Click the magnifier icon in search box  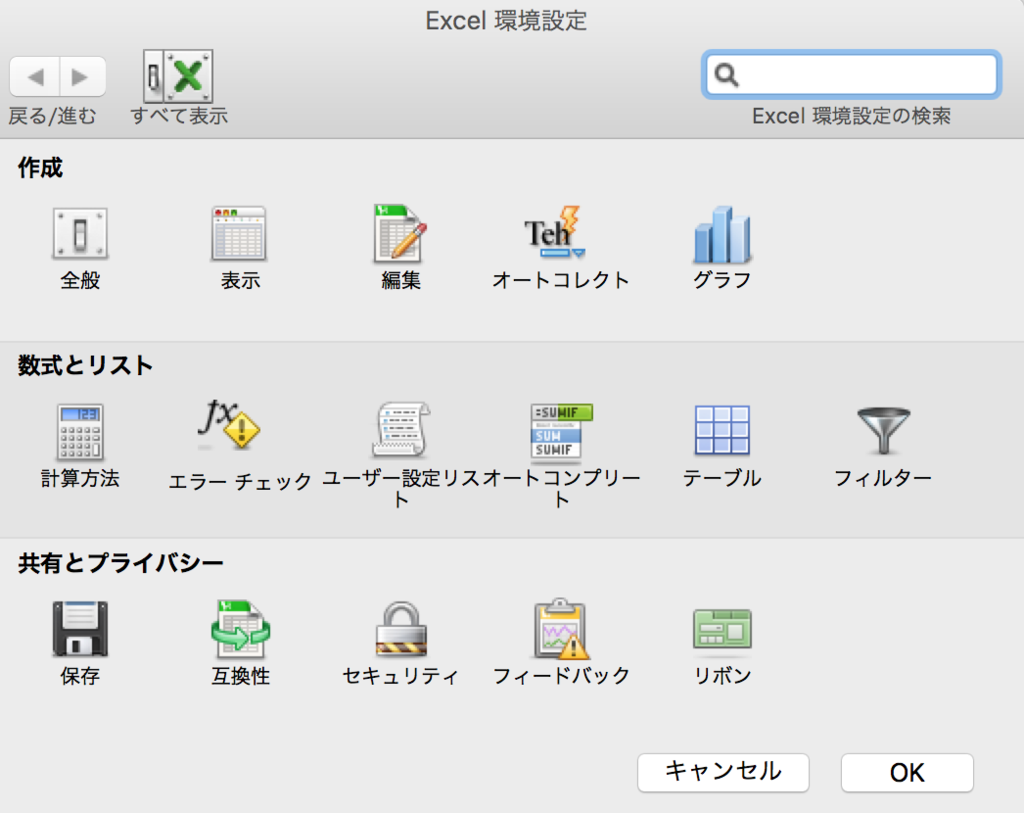coord(726,74)
